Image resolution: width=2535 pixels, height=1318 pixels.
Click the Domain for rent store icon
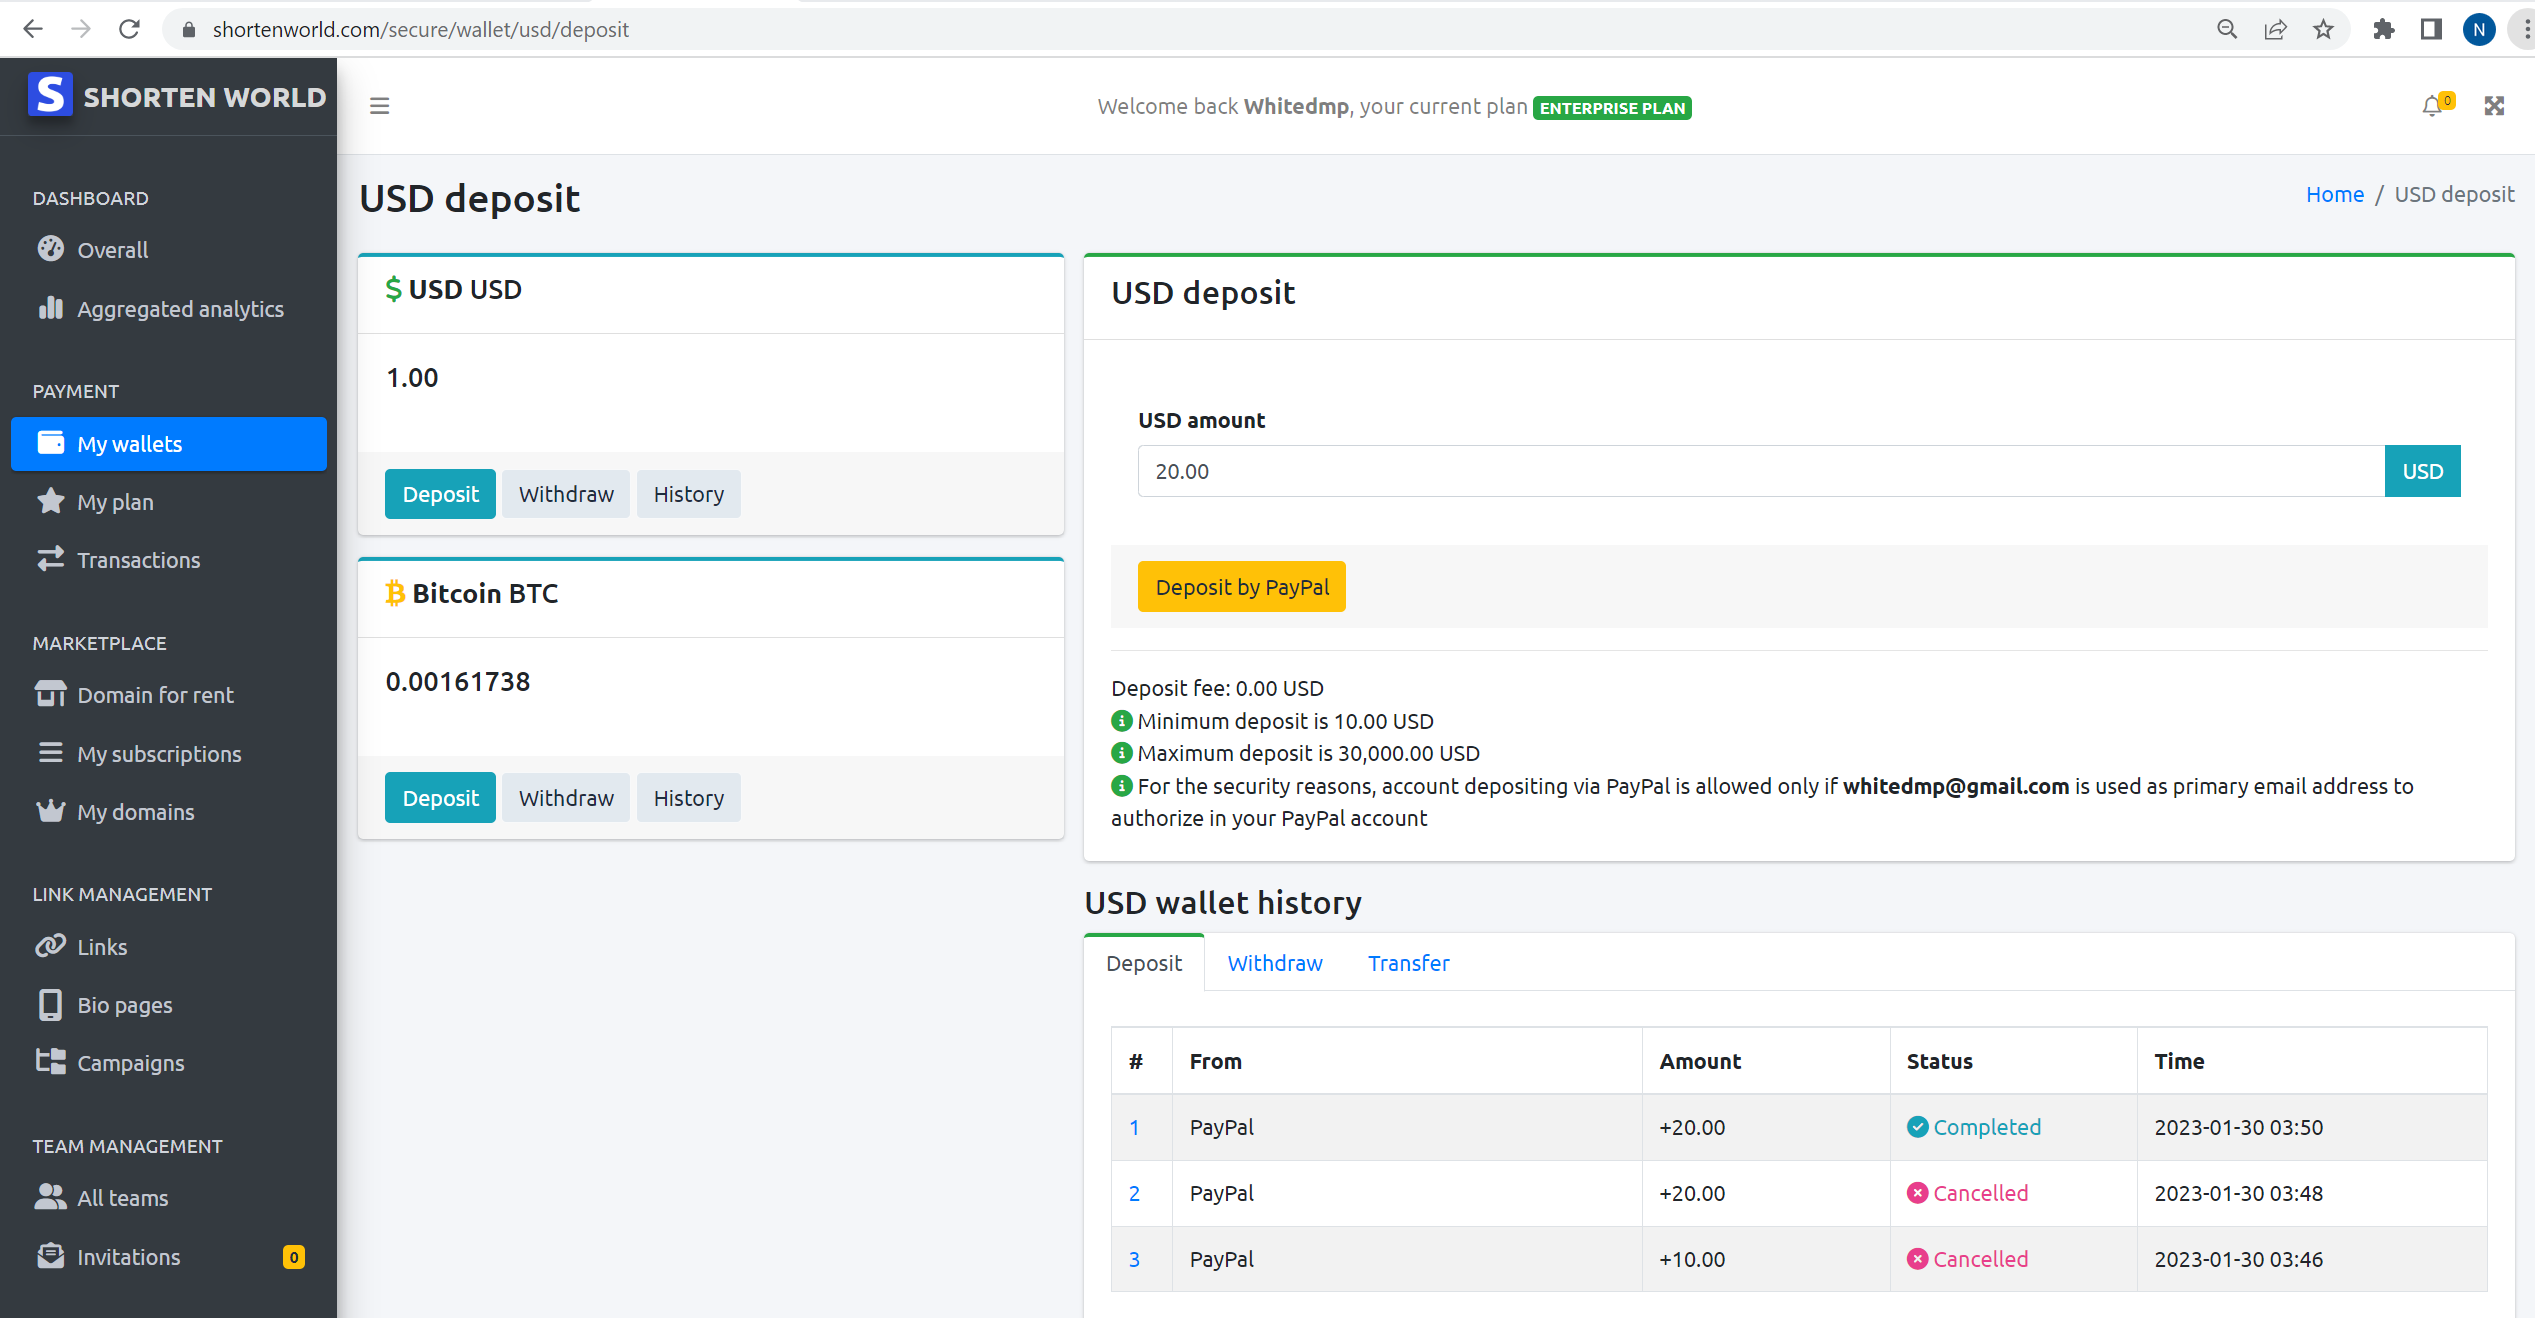(x=50, y=694)
